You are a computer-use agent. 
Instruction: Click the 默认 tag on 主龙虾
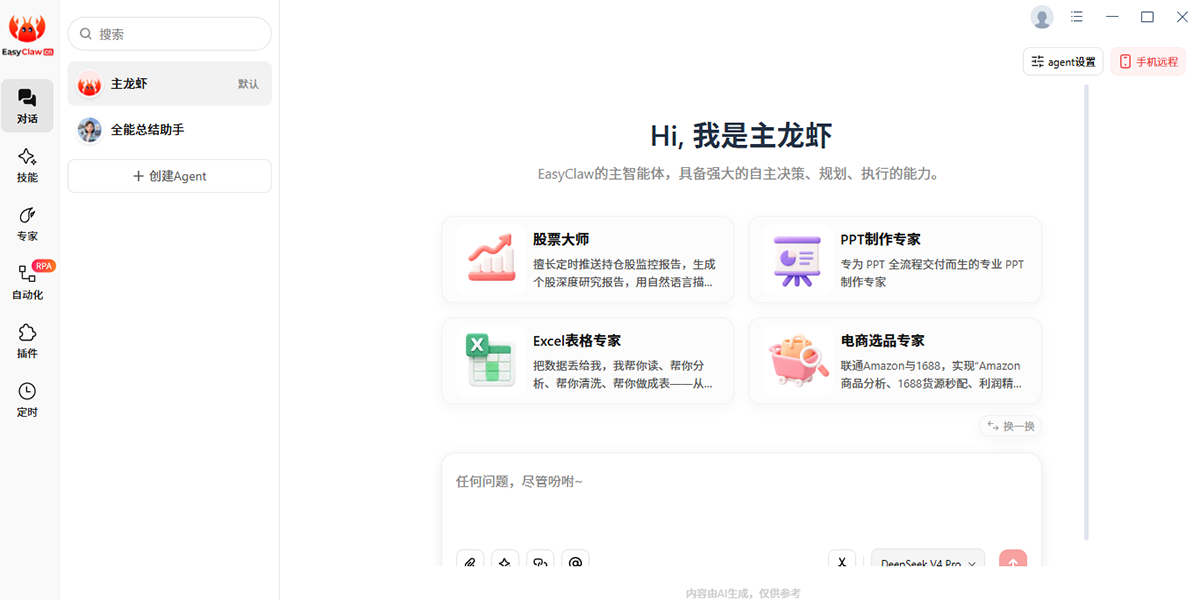point(249,84)
